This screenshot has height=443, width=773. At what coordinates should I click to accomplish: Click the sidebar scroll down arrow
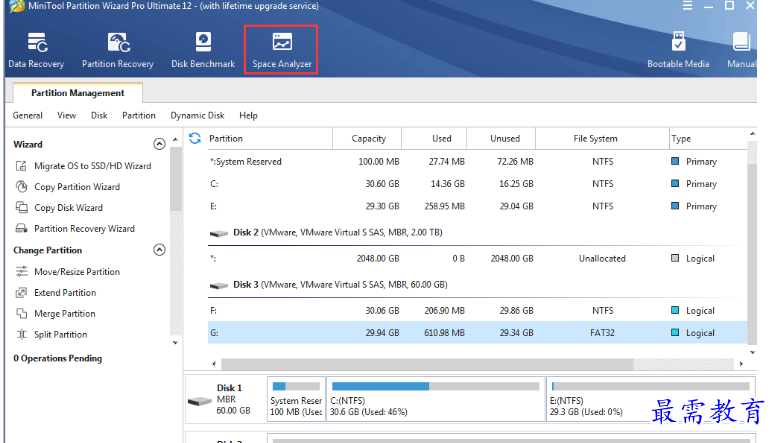pos(176,343)
